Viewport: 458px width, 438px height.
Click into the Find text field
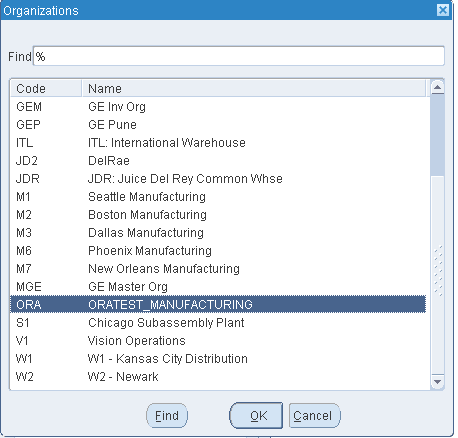[239, 56]
